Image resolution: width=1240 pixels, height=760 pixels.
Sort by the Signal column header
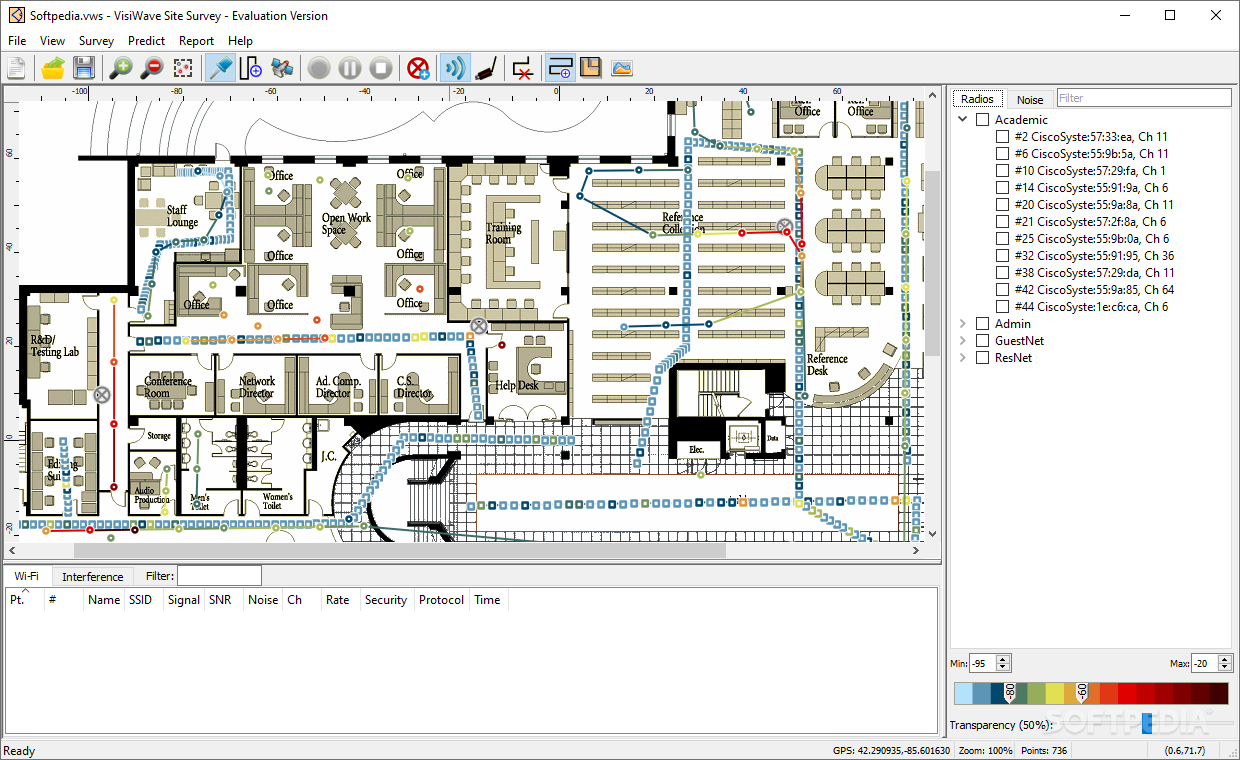(x=184, y=600)
